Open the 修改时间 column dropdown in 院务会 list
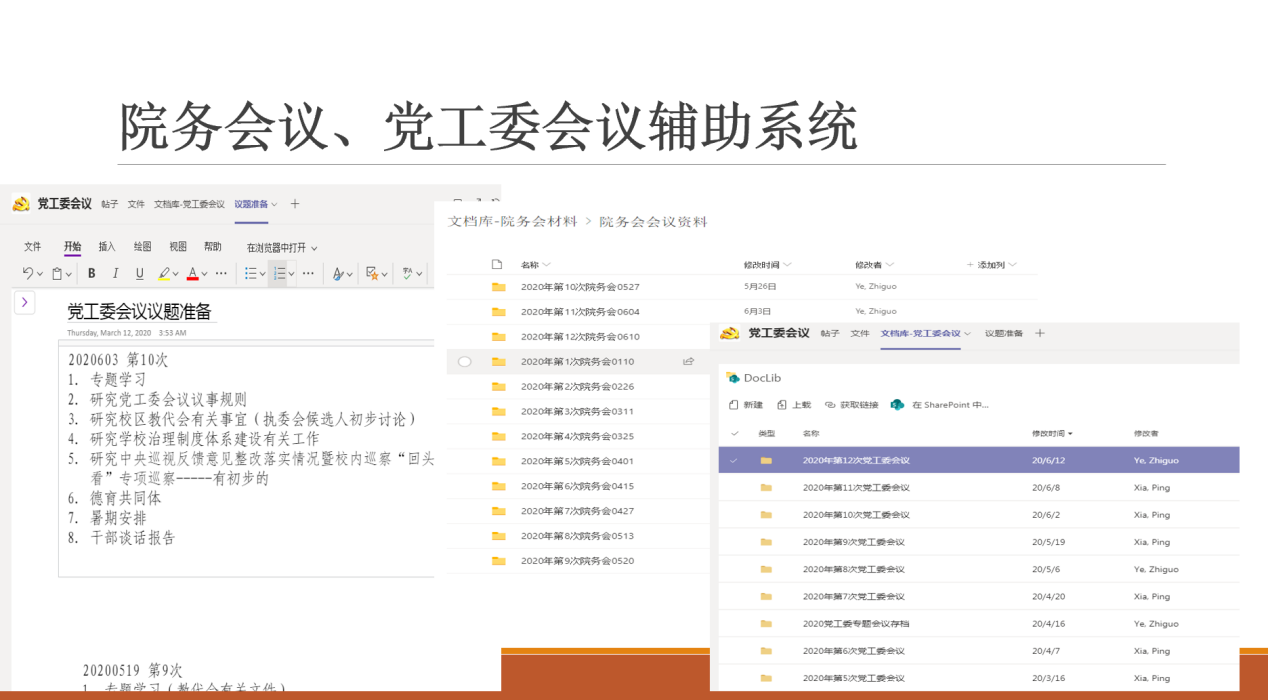 pos(787,265)
